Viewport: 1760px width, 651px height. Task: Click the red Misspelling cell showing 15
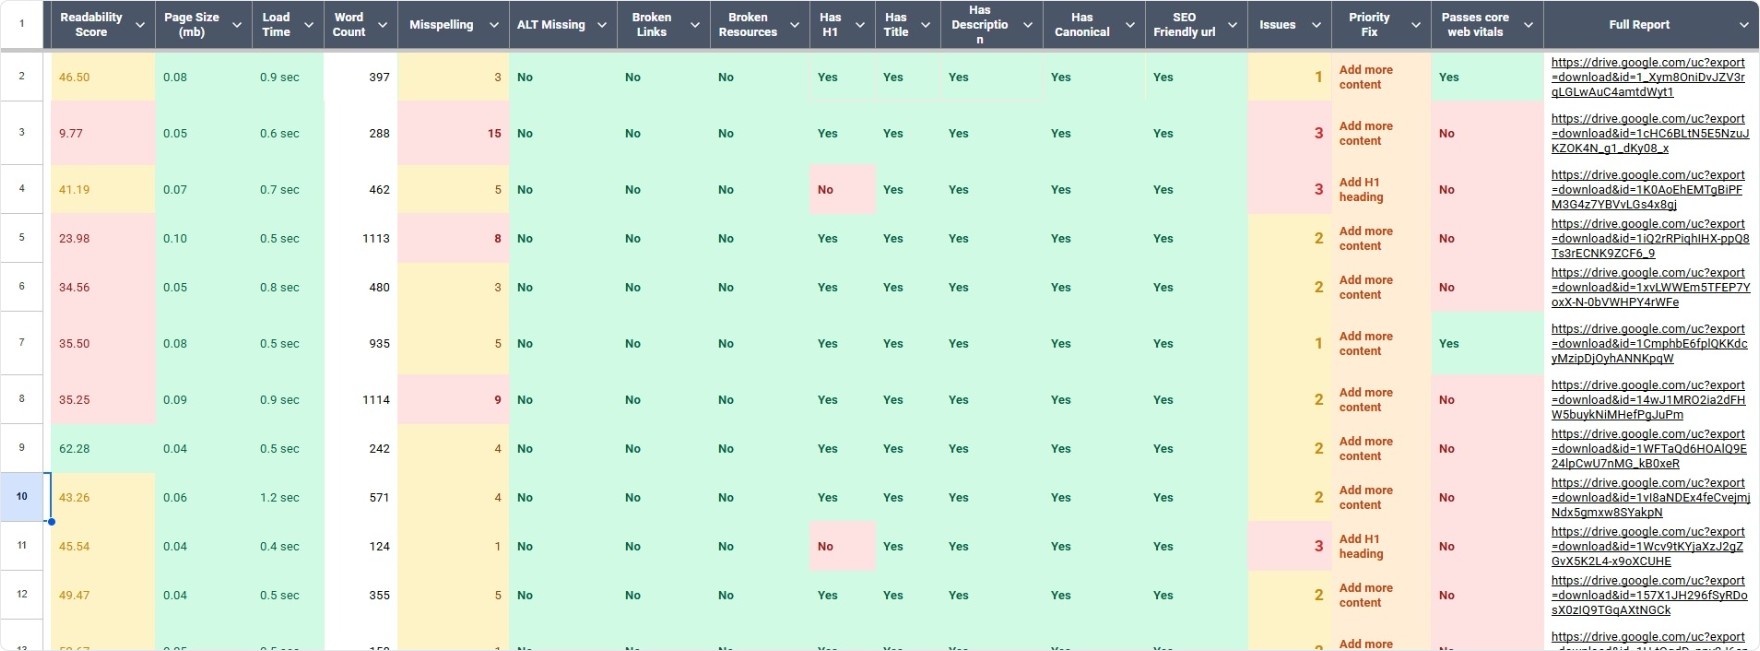pos(454,133)
